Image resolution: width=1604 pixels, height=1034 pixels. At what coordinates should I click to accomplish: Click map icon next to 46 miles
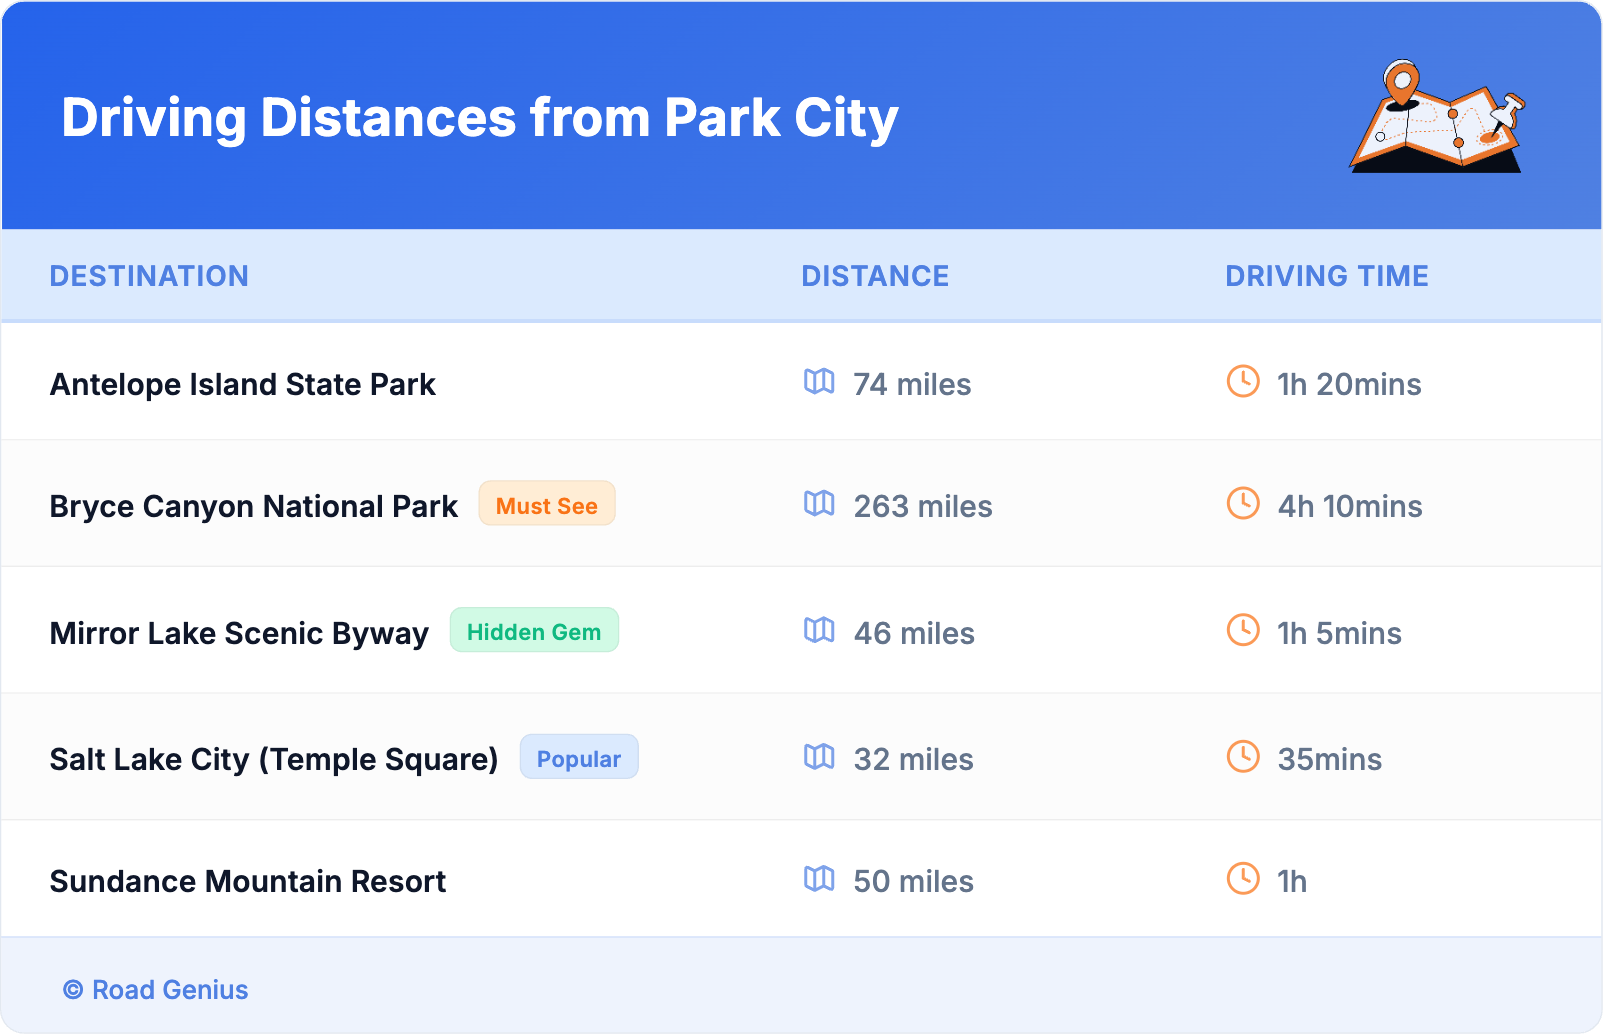819,631
